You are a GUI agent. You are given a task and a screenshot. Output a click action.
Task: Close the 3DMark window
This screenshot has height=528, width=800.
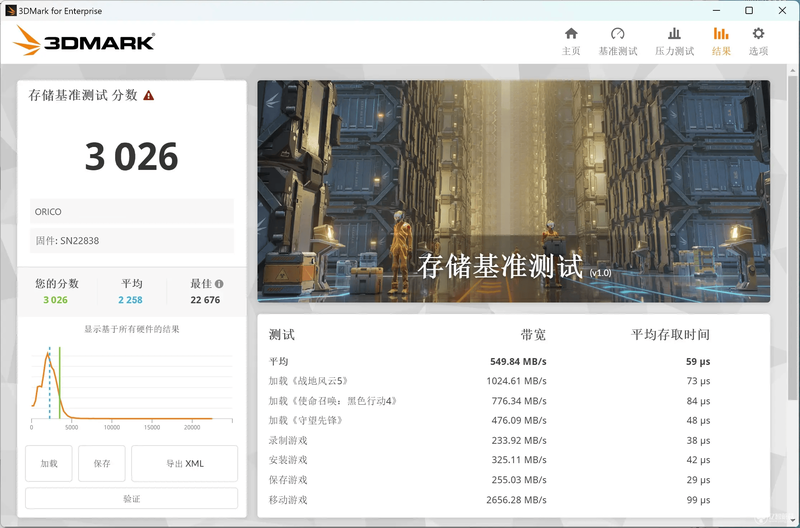click(782, 10)
